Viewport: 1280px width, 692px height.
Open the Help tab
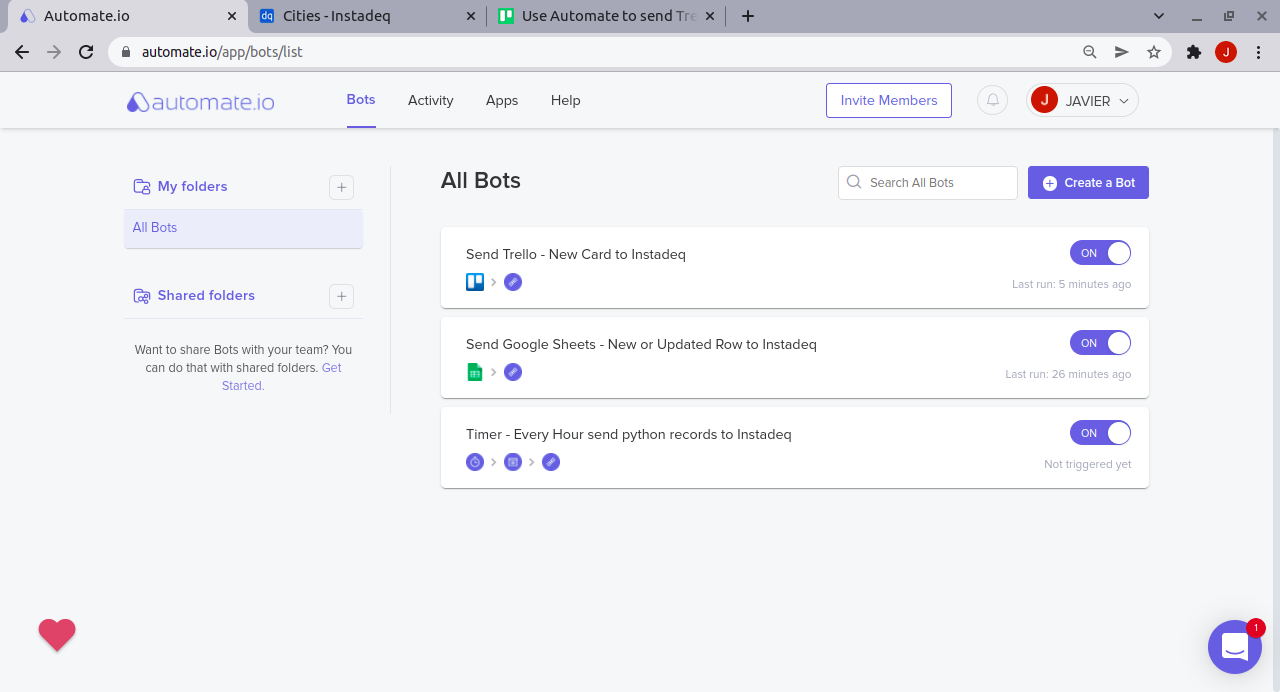pyautogui.click(x=566, y=101)
